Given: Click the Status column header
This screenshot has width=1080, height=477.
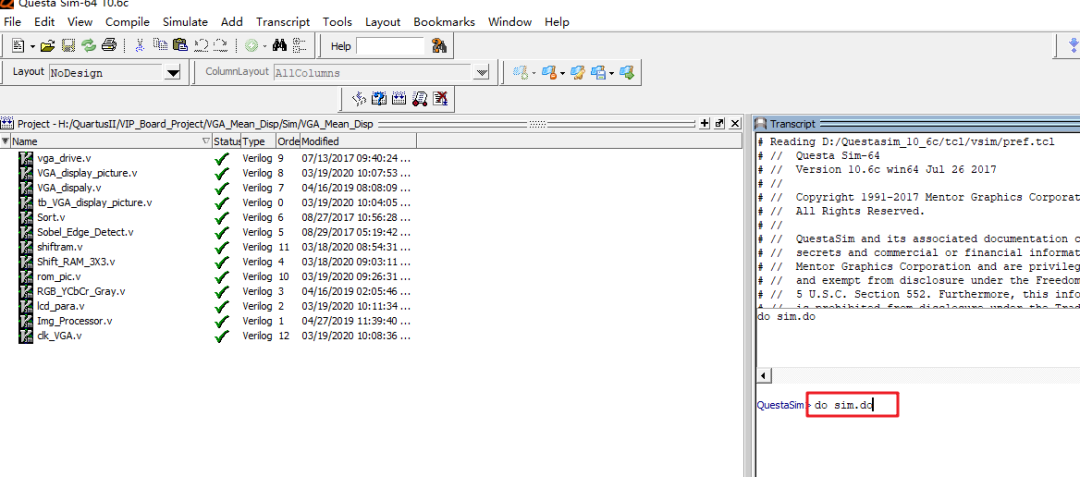Looking at the screenshot, I should [x=227, y=141].
